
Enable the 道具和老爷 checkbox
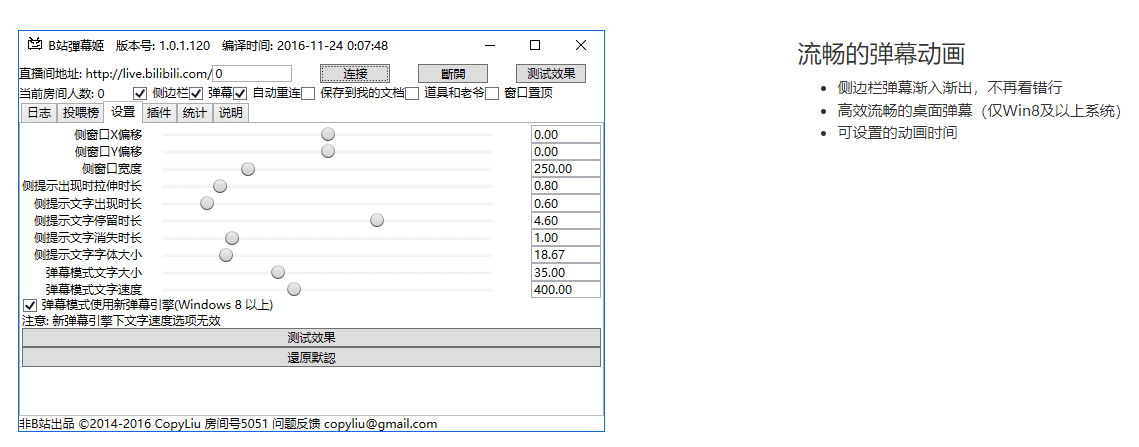412,93
